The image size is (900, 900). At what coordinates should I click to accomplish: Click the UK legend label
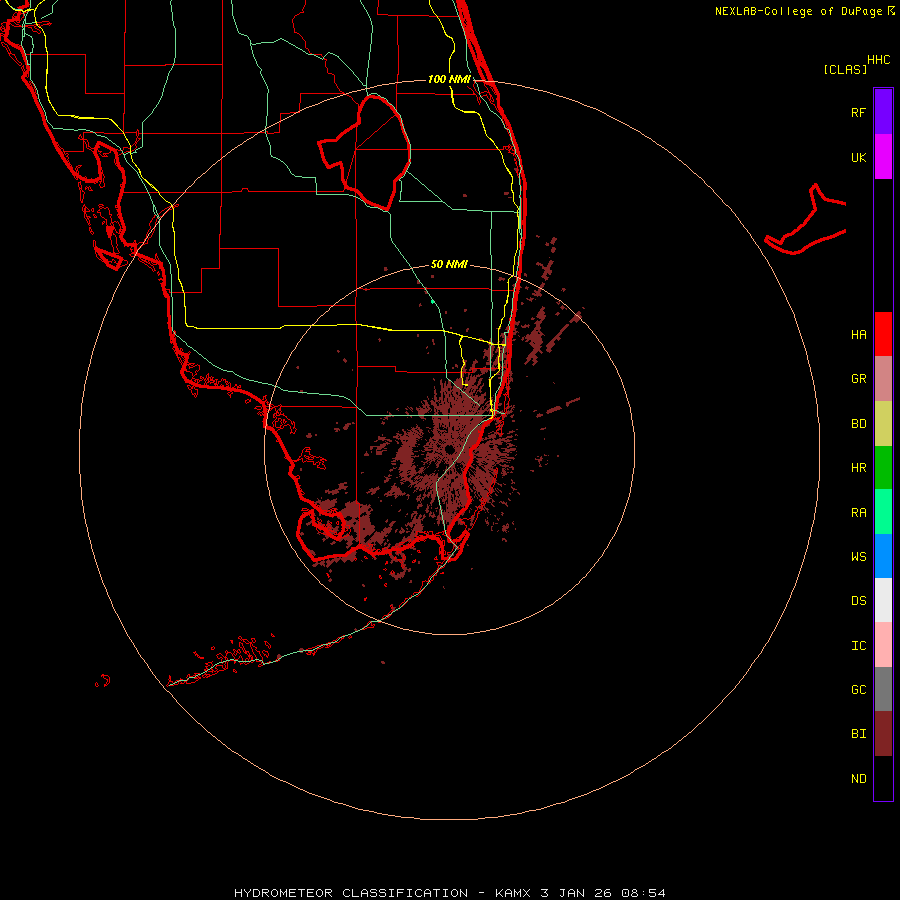point(858,157)
